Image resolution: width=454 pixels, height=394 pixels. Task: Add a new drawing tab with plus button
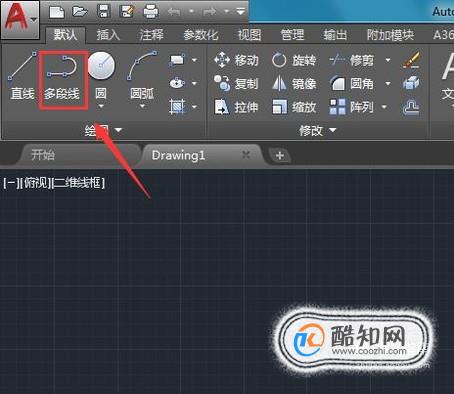click(x=280, y=155)
